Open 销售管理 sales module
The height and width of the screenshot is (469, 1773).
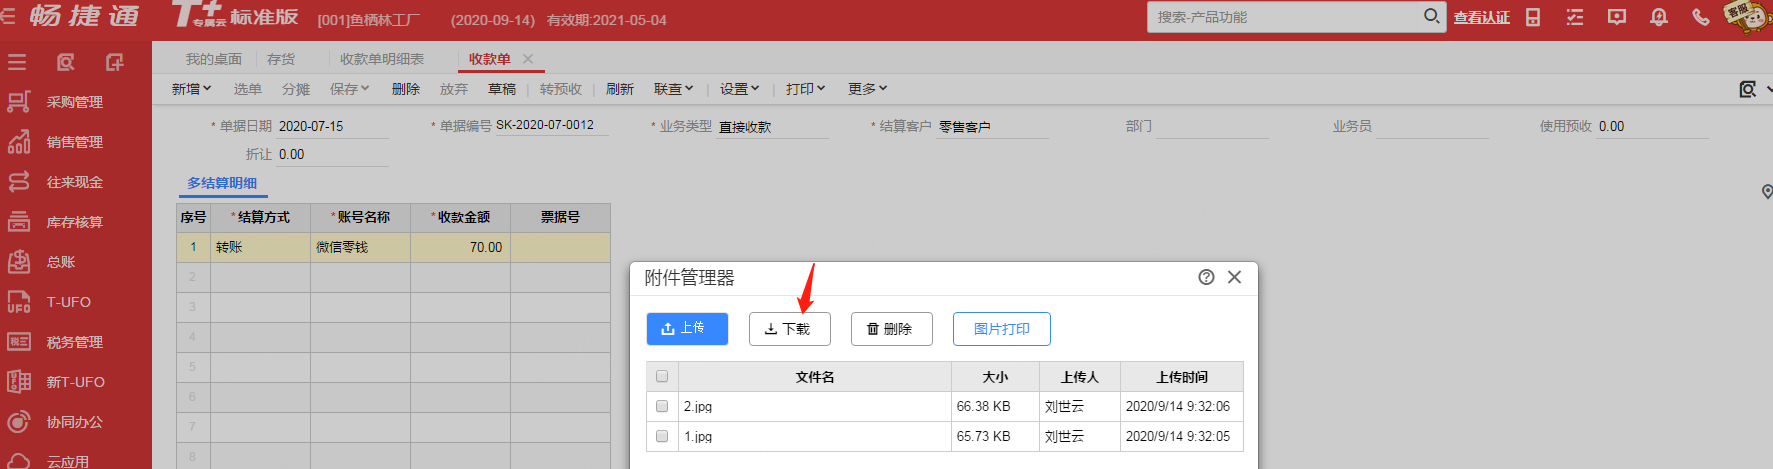point(76,142)
